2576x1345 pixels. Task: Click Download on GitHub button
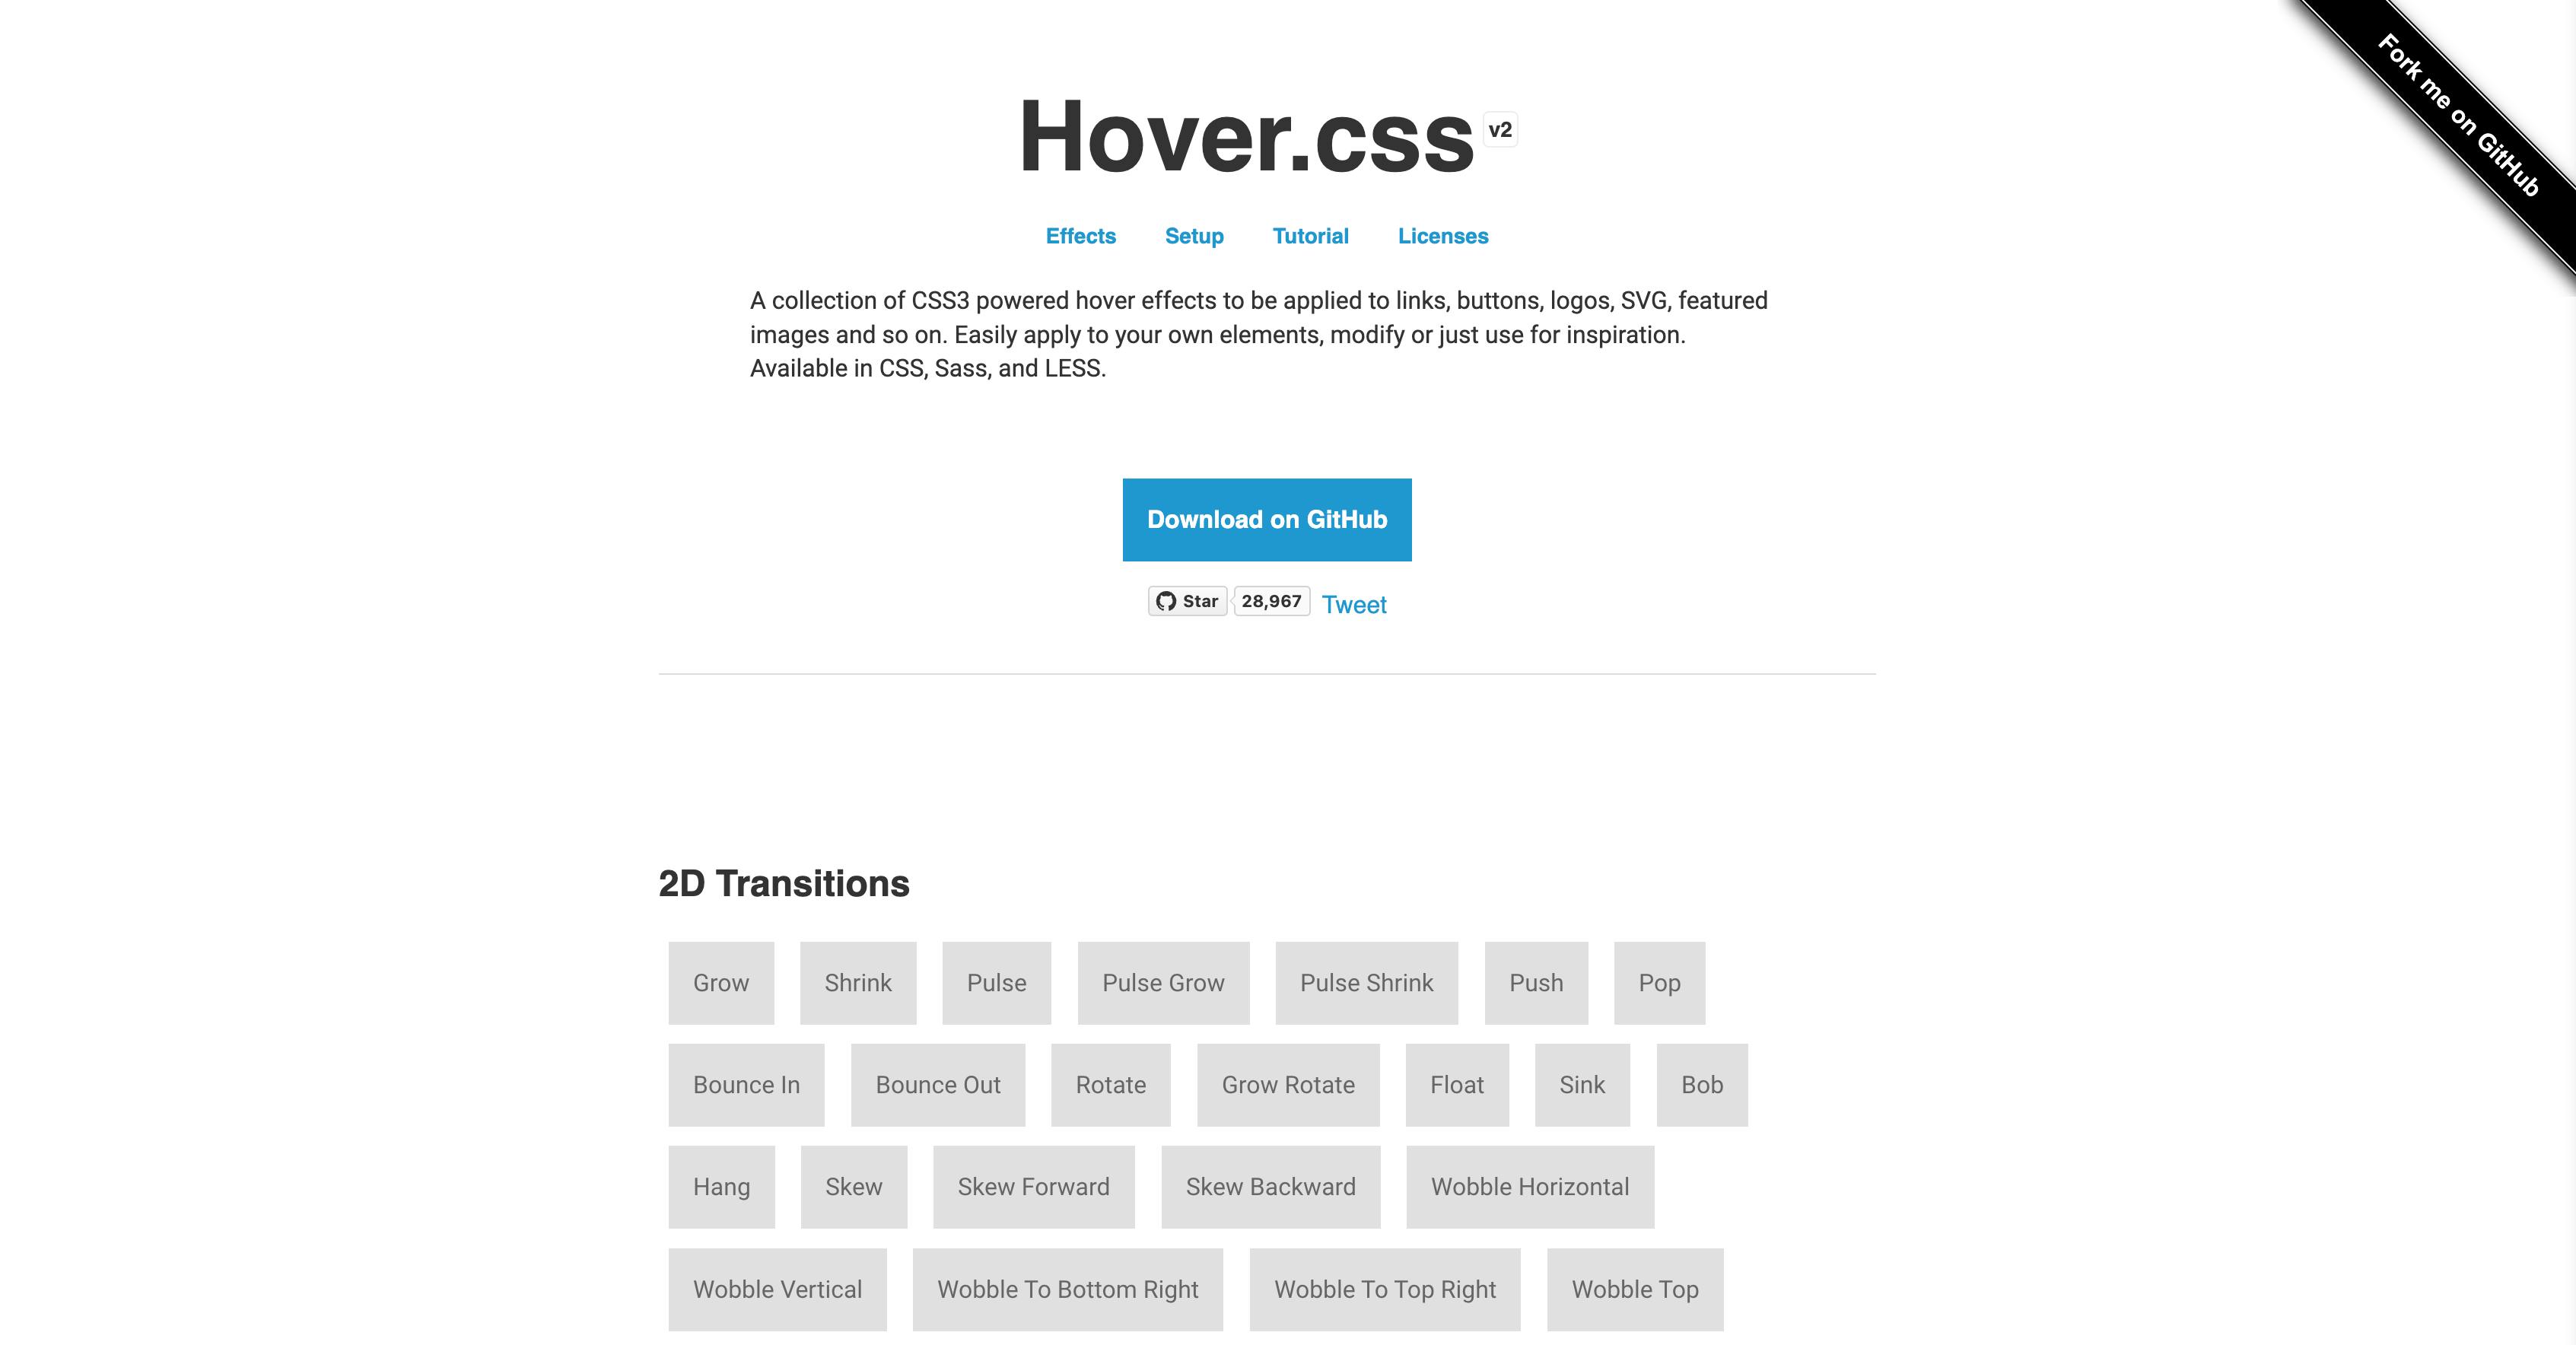point(1267,518)
